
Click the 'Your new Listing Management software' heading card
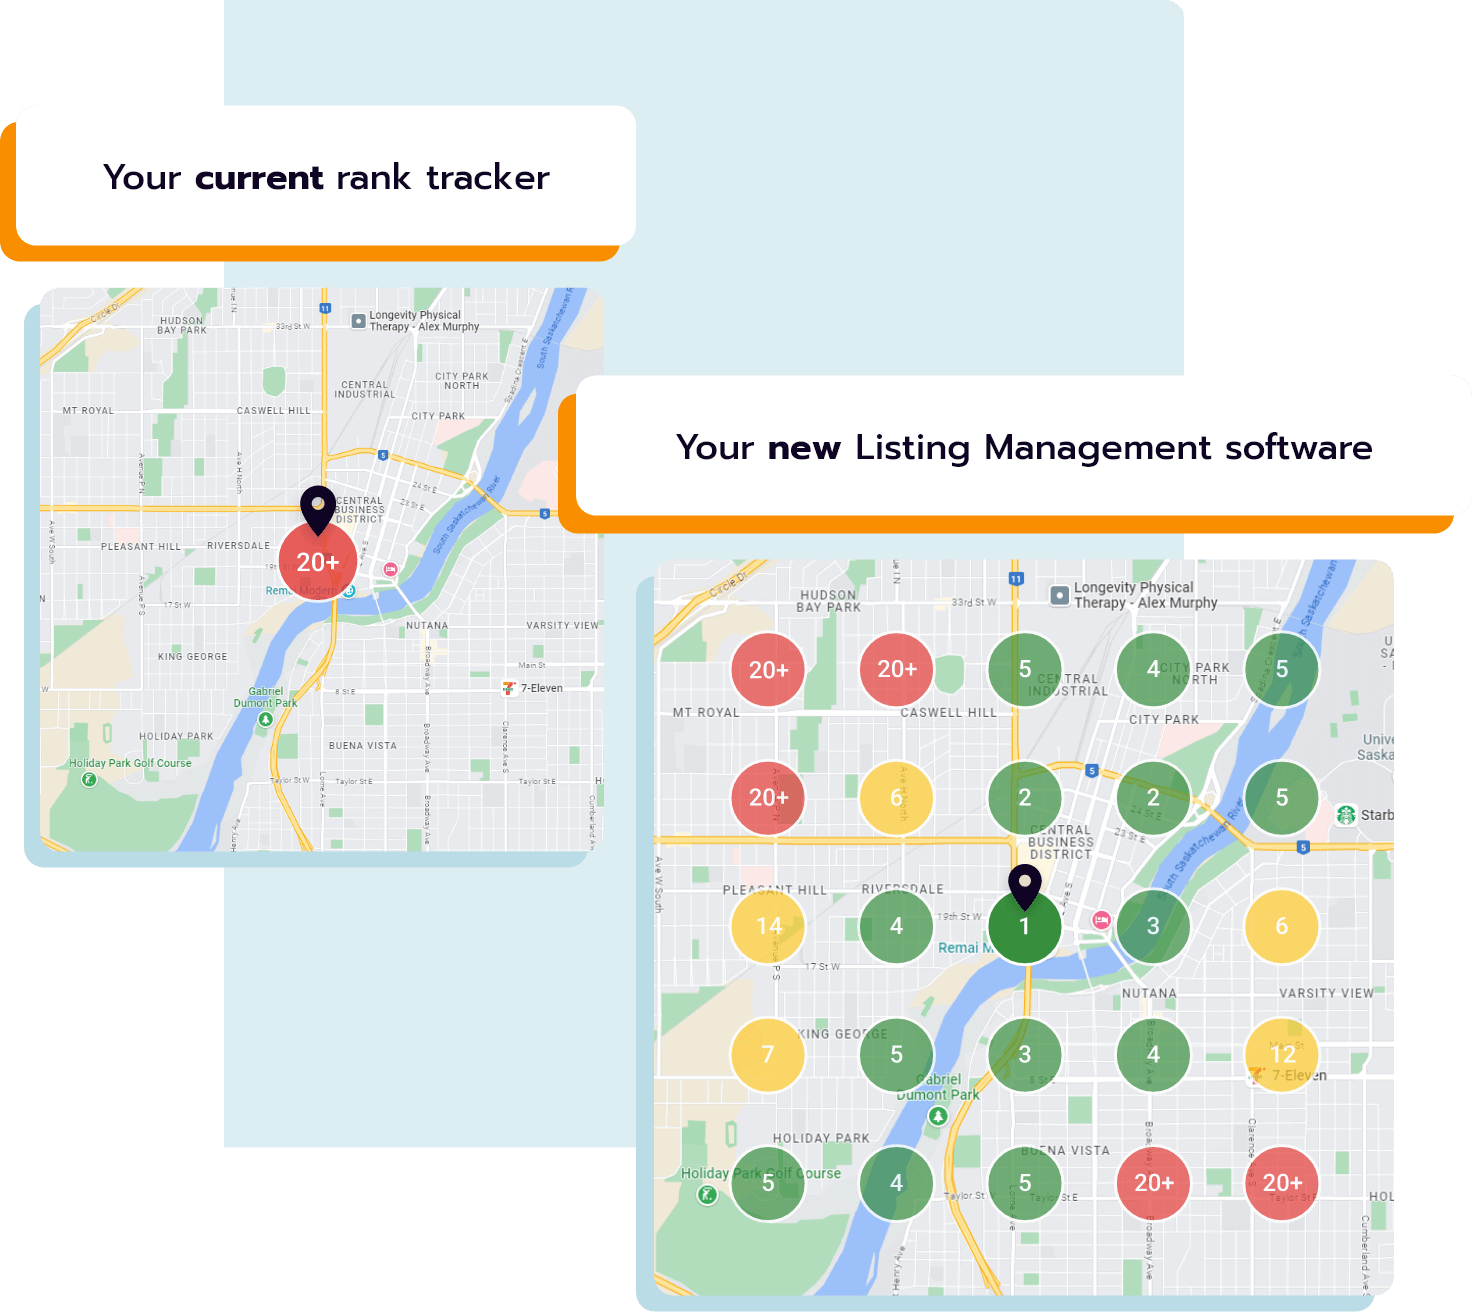click(x=1024, y=446)
